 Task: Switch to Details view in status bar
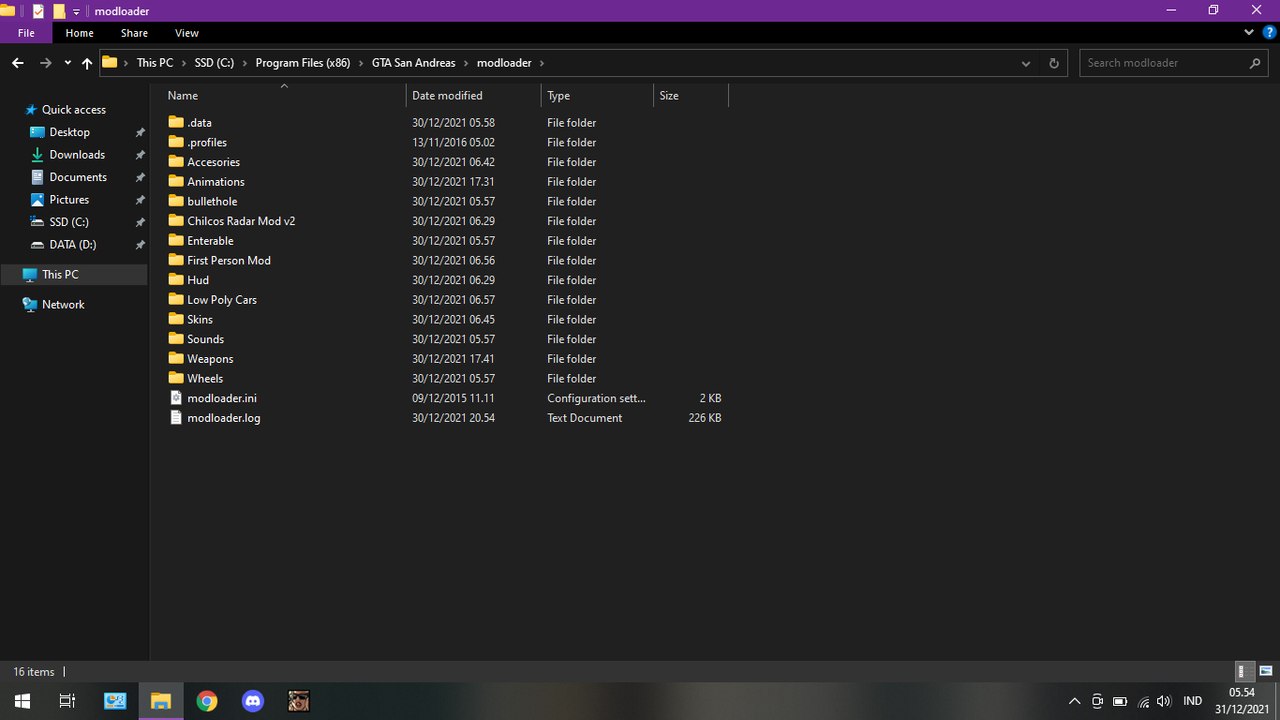[1244, 672]
